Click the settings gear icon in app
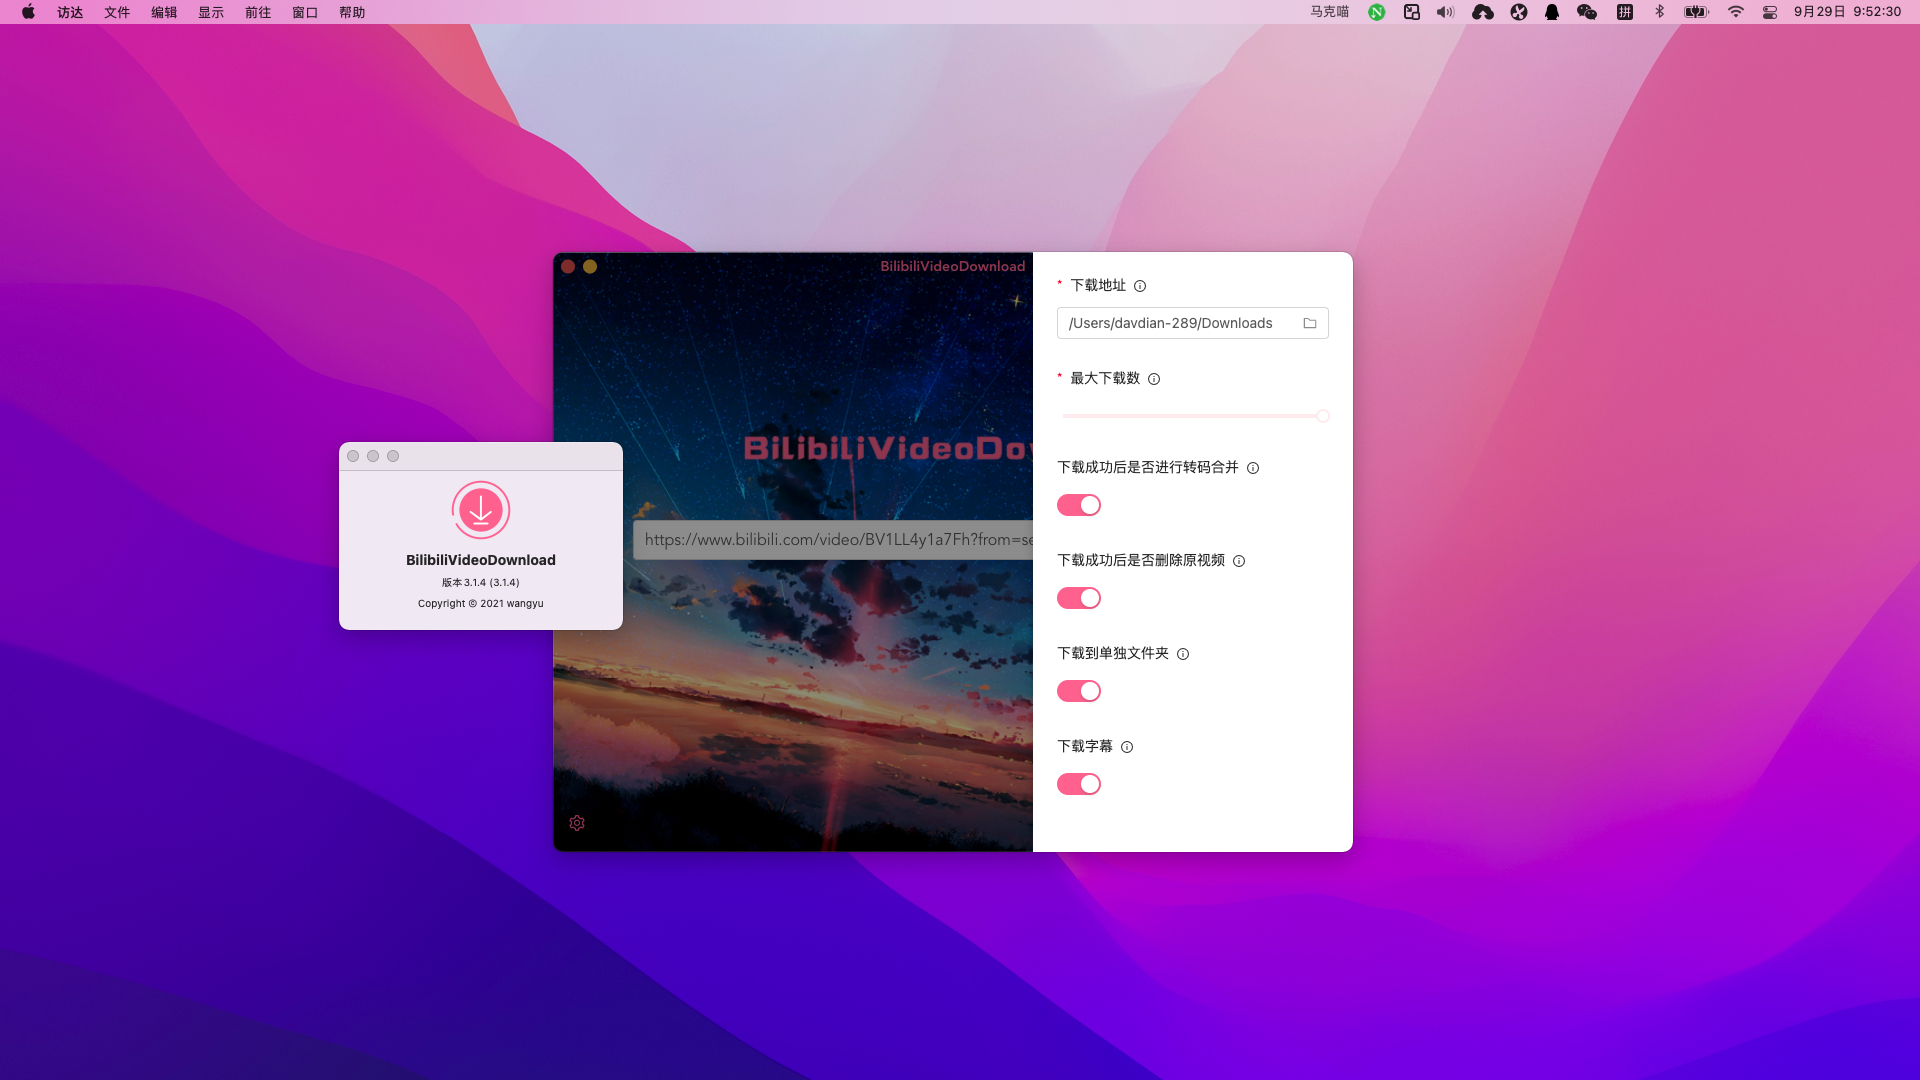Image resolution: width=1920 pixels, height=1080 pixels. tap(577, 823)
